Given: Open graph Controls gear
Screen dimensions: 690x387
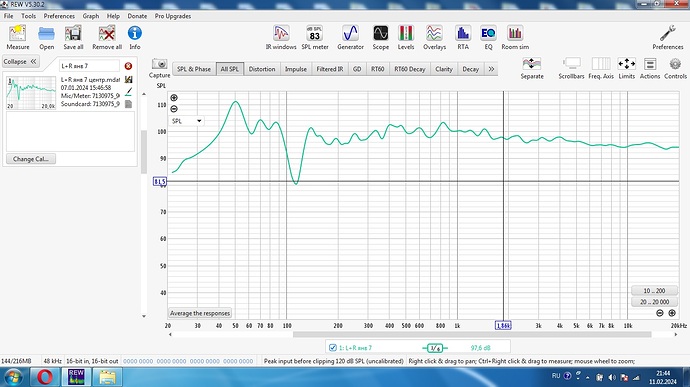Looking at the screenshot, I should 675,68.
